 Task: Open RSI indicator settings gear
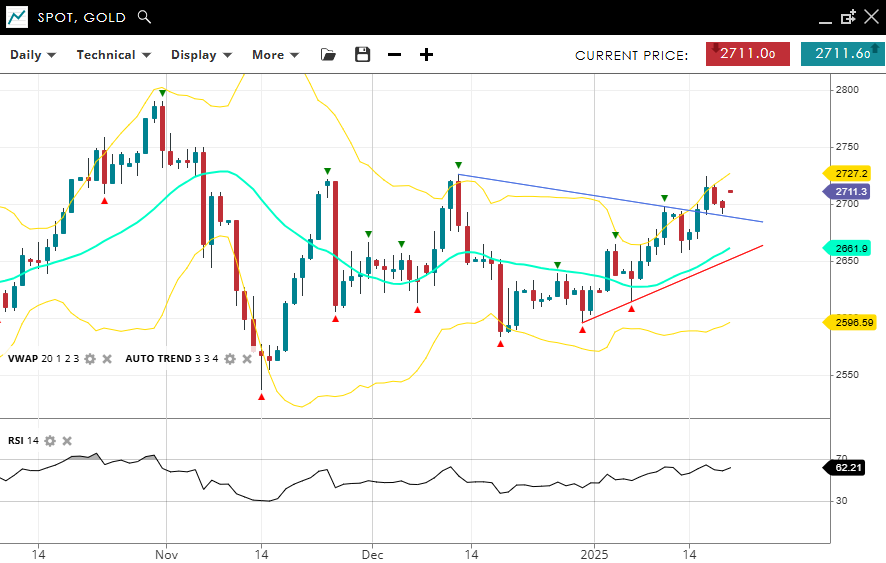coord(50,441)
